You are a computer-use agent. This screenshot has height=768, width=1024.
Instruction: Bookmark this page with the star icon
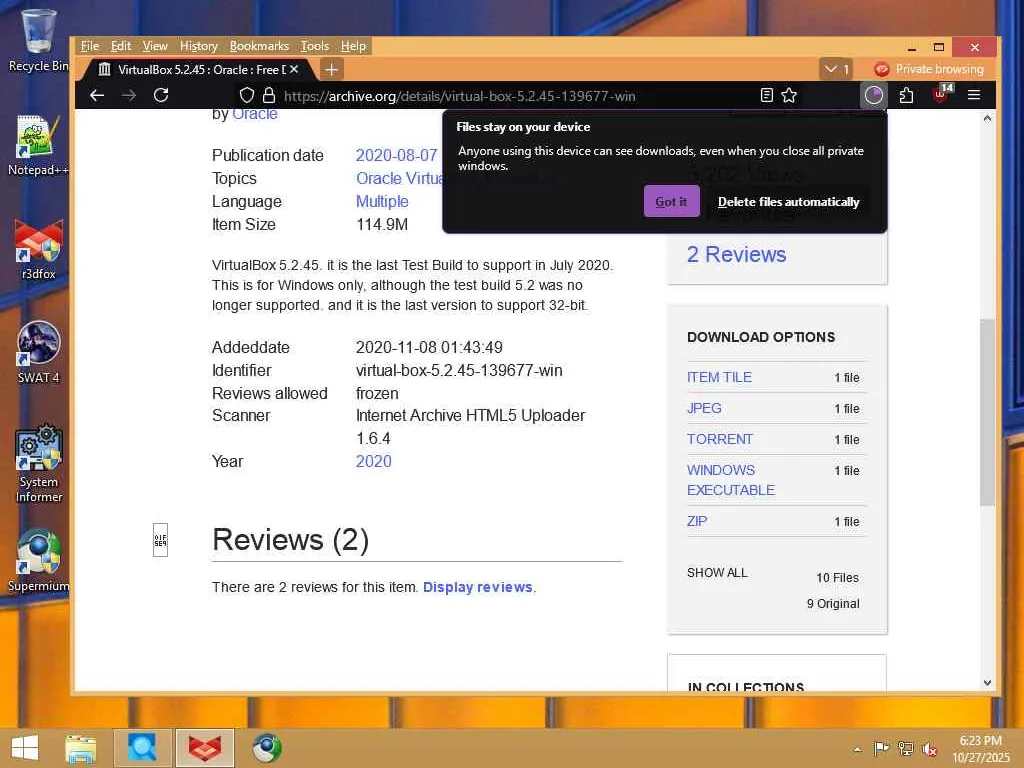789,95
